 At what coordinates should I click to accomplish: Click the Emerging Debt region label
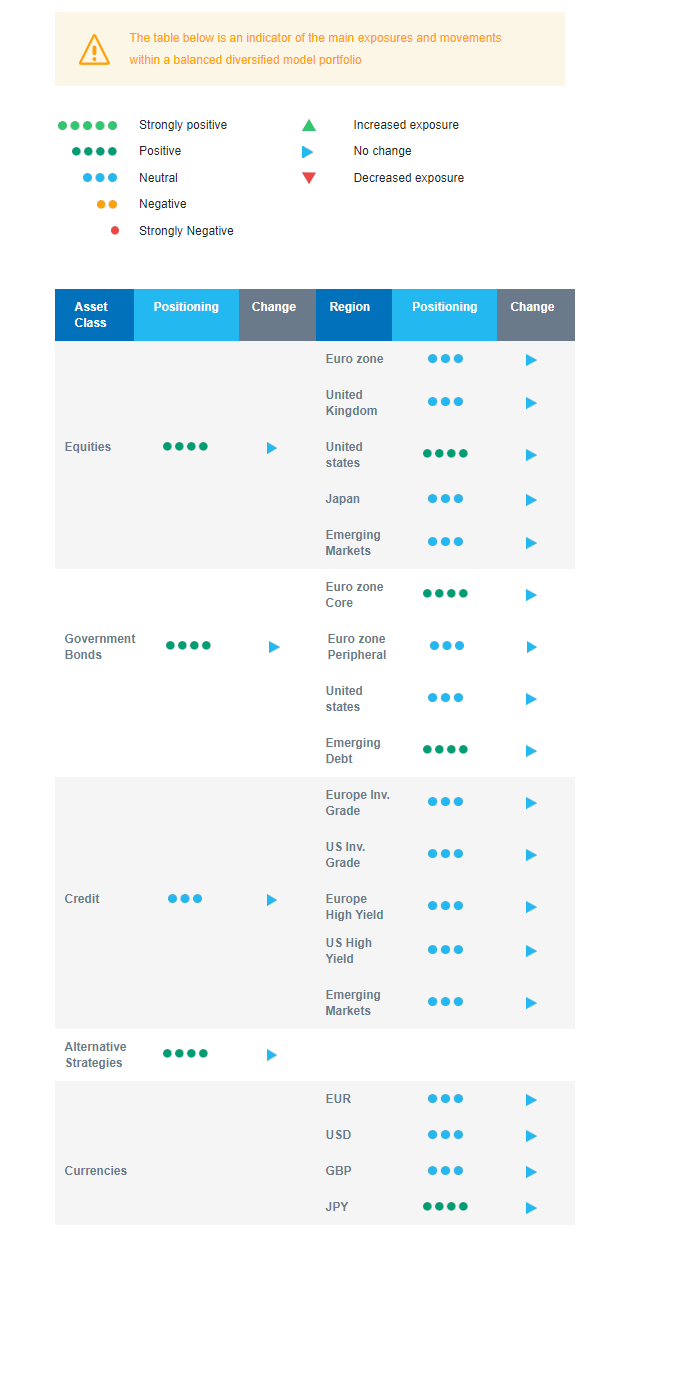tap(353, 751)
